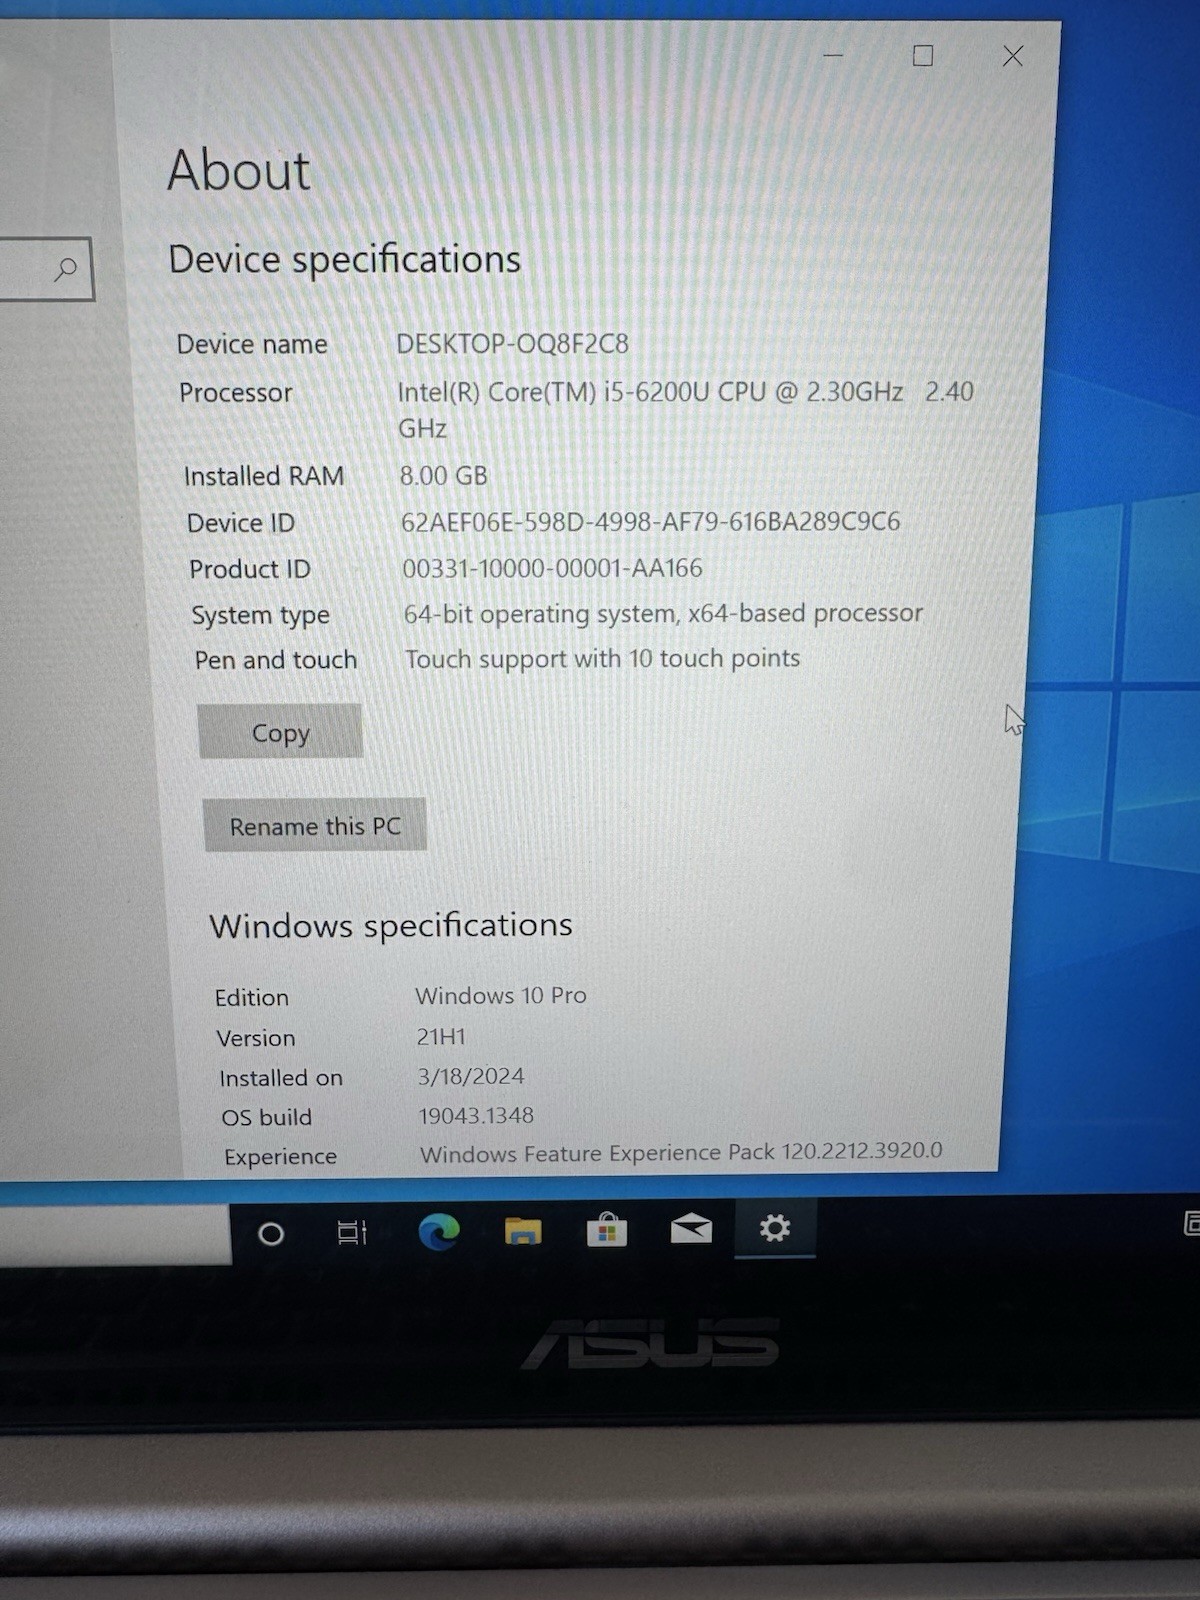Select the device name DESKTOP-OQ8F2C8

pyautogui.click(x=512, y=344)
